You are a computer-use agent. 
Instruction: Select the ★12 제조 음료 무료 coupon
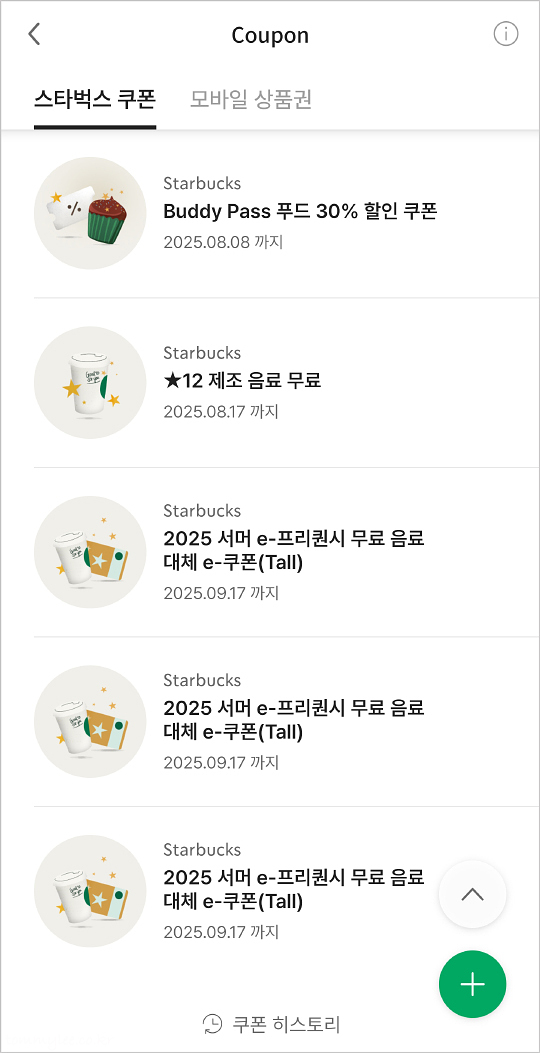(242, 381)
